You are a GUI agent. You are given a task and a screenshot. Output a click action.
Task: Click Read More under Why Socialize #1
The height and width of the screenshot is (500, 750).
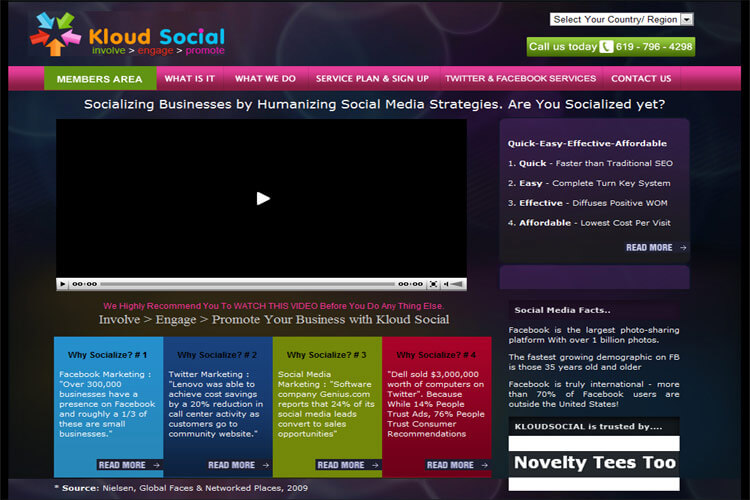pyautogui.click(x=129, y=465)
